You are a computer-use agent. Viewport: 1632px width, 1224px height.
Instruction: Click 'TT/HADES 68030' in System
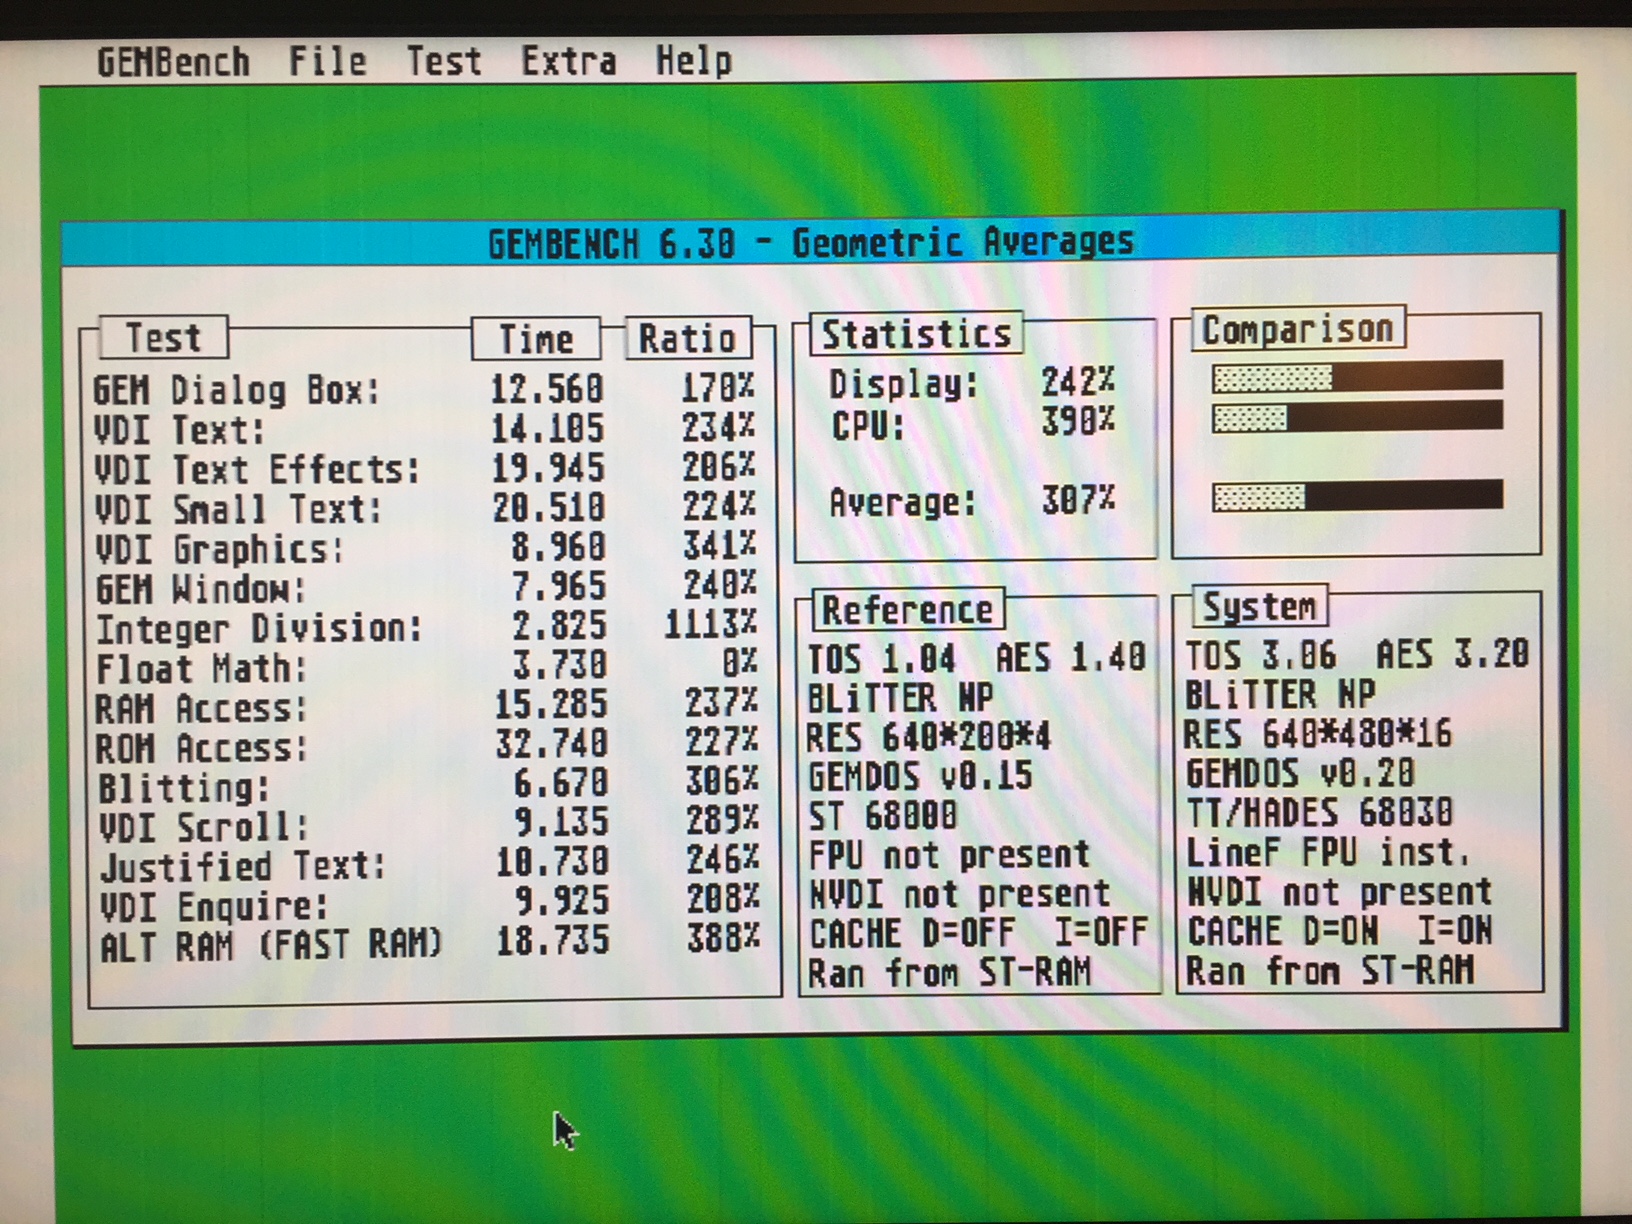click(x=1319, y=813)
